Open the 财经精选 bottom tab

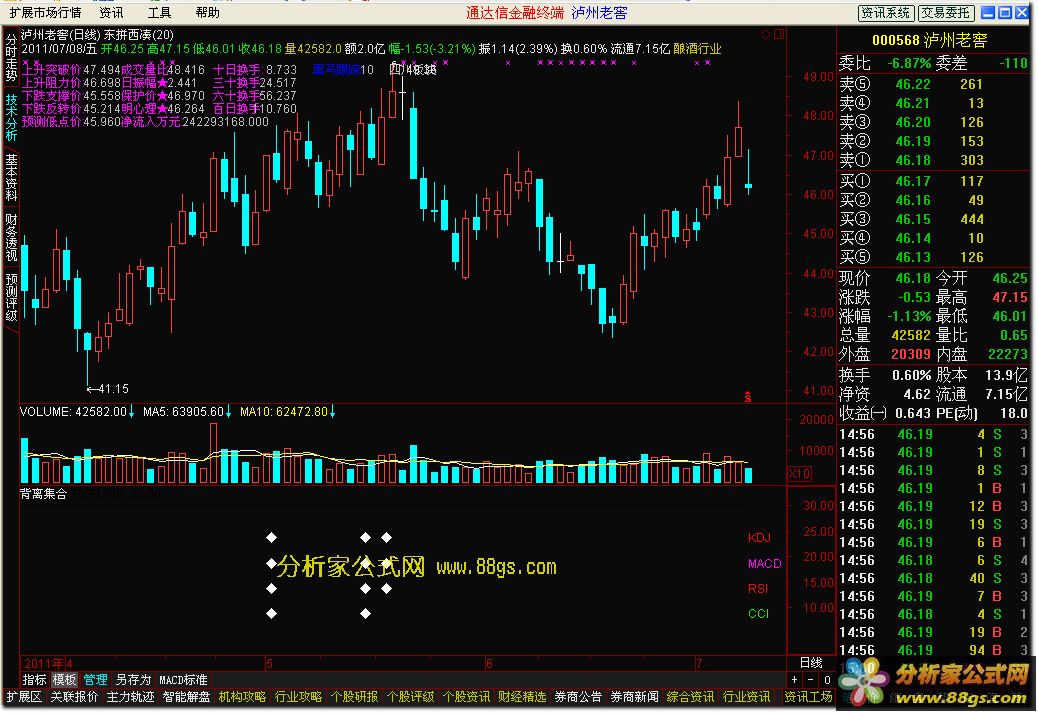(x=522, y=696)
